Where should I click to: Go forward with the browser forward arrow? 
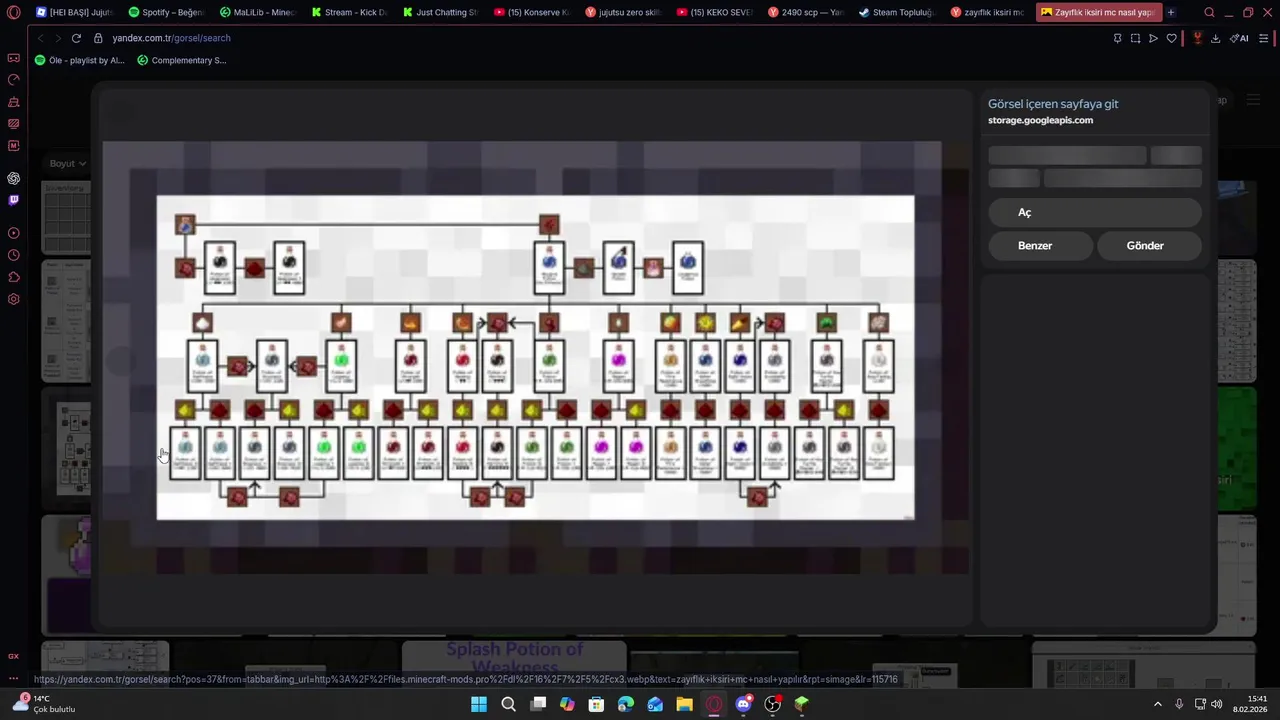pyautogui.click(x=57, y=38)
